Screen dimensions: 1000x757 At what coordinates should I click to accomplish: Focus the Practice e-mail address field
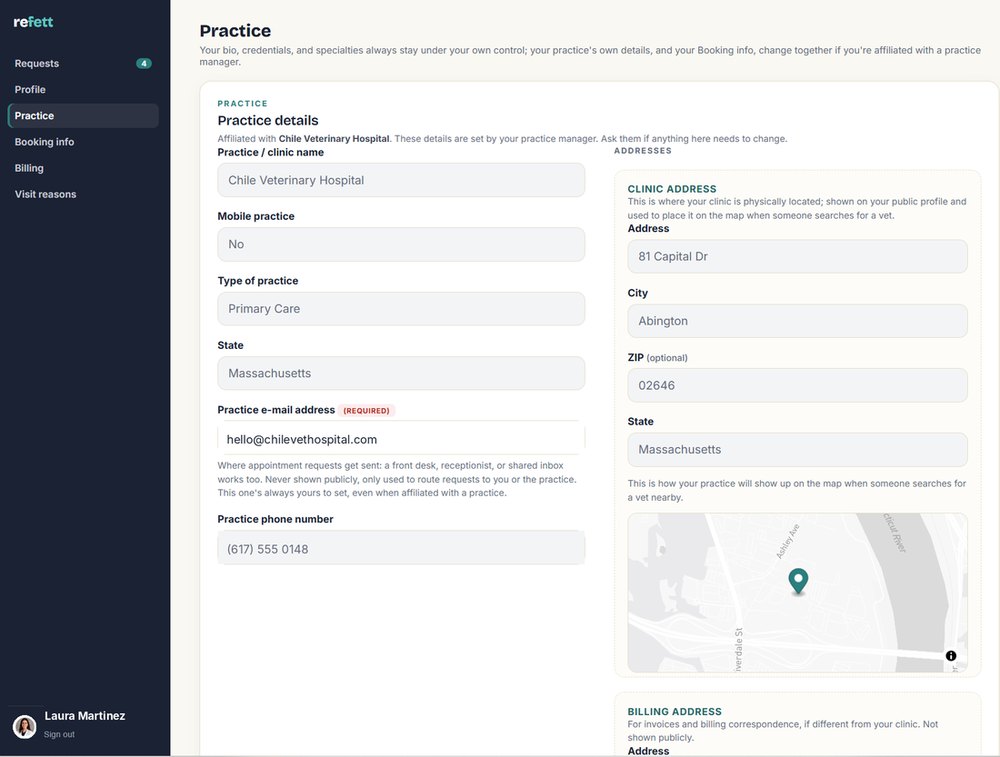401,439
